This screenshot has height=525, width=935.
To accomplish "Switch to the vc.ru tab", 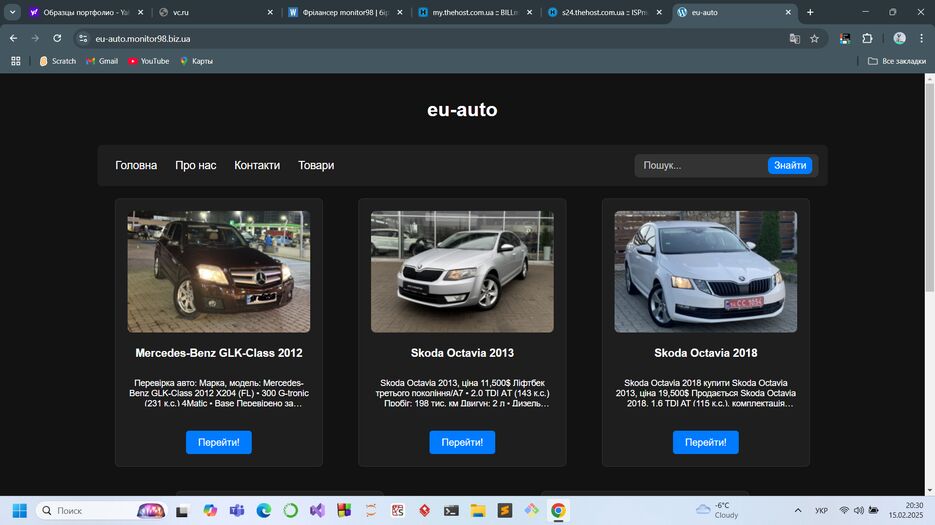I will coord(216,12).
